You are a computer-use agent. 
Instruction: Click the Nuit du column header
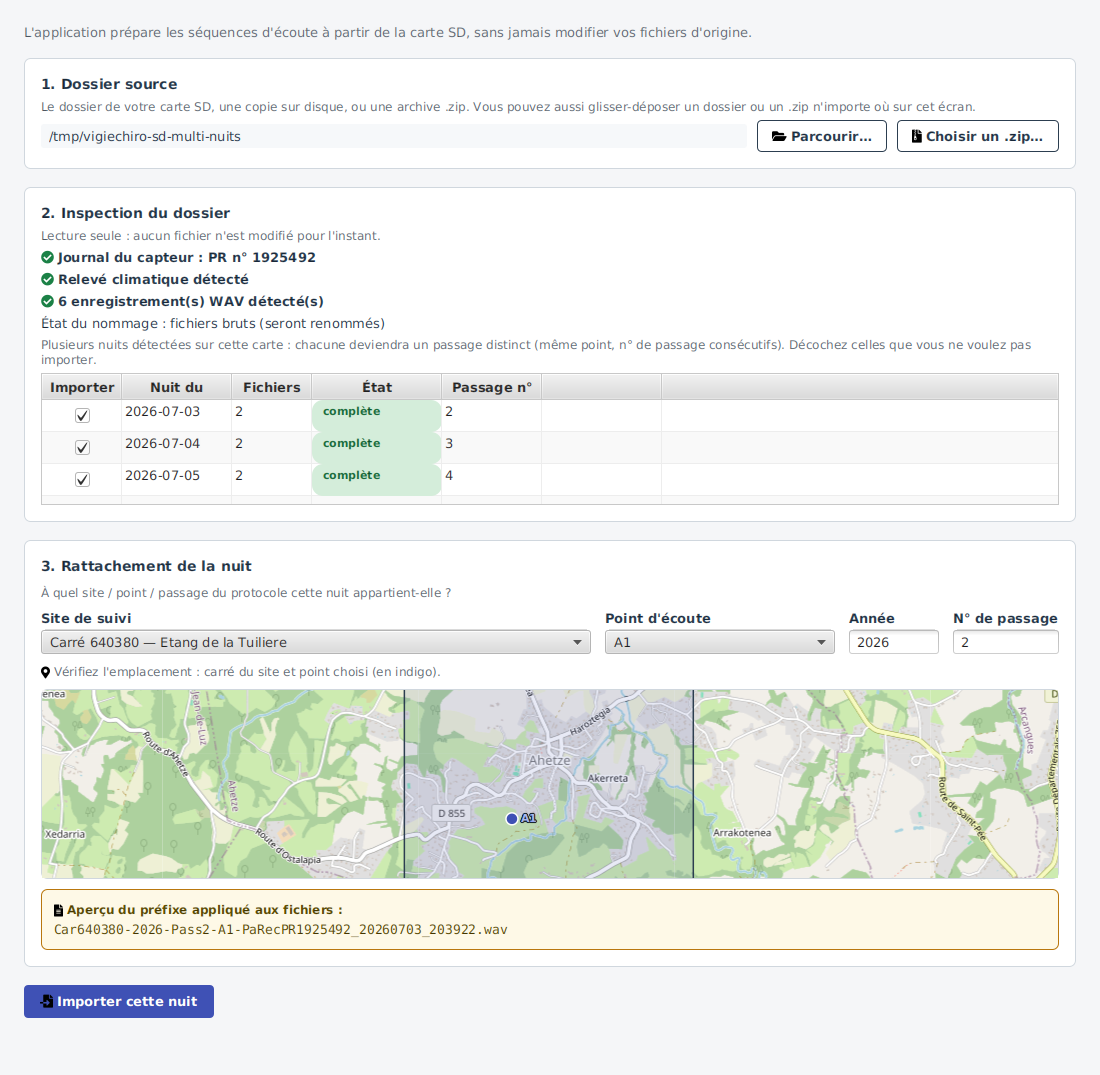(177, 387)
